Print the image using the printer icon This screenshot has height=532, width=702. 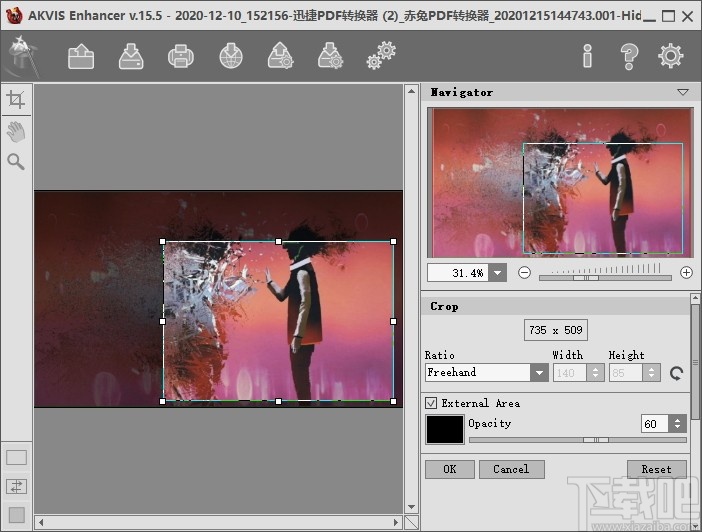181,56
